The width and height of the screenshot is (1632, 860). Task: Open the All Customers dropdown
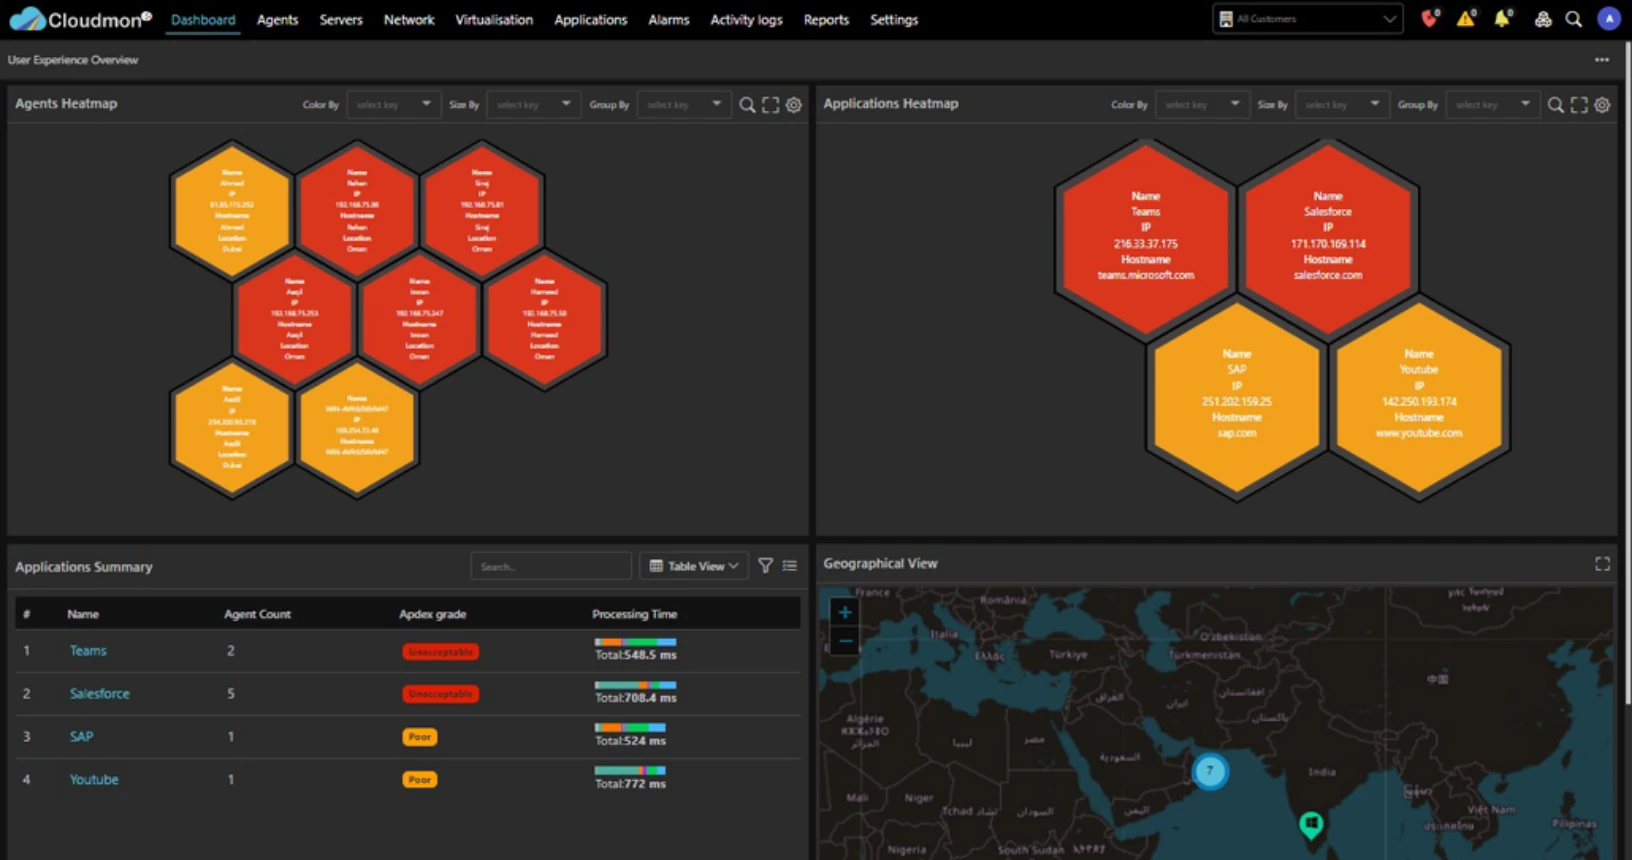[x=1307, y=19]
